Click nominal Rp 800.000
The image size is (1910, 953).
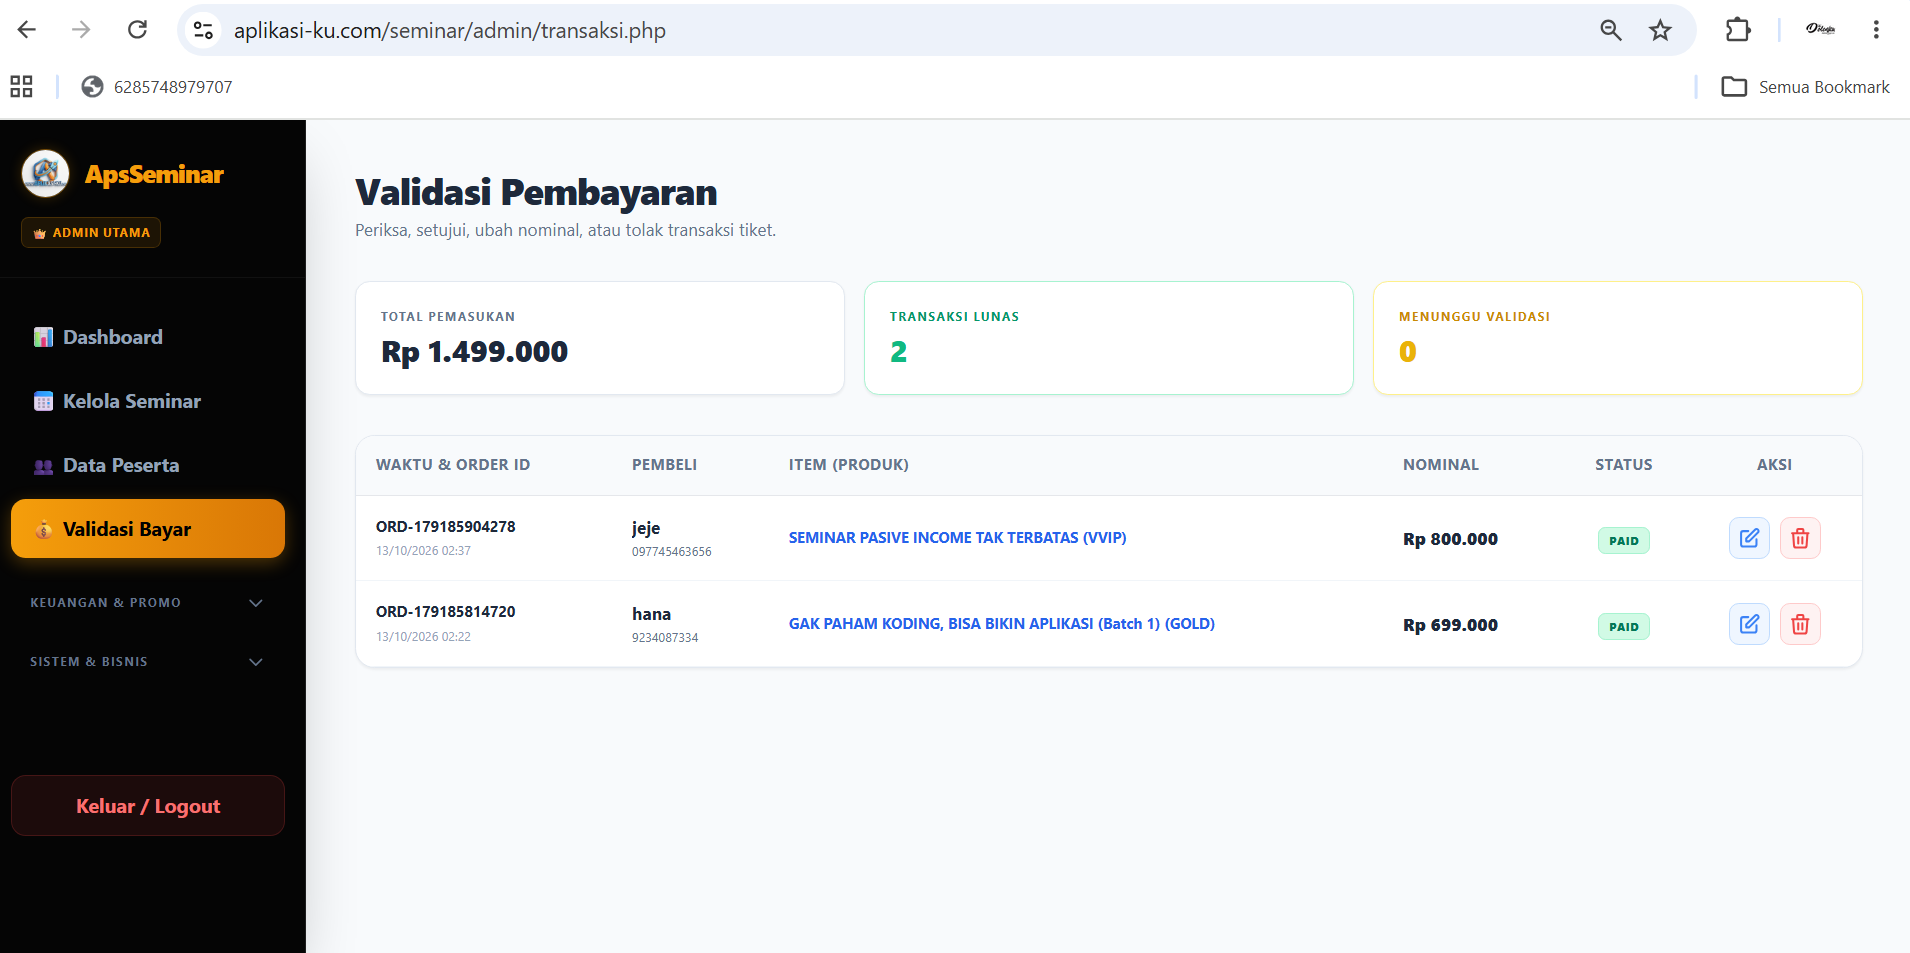coord(1450,539)
